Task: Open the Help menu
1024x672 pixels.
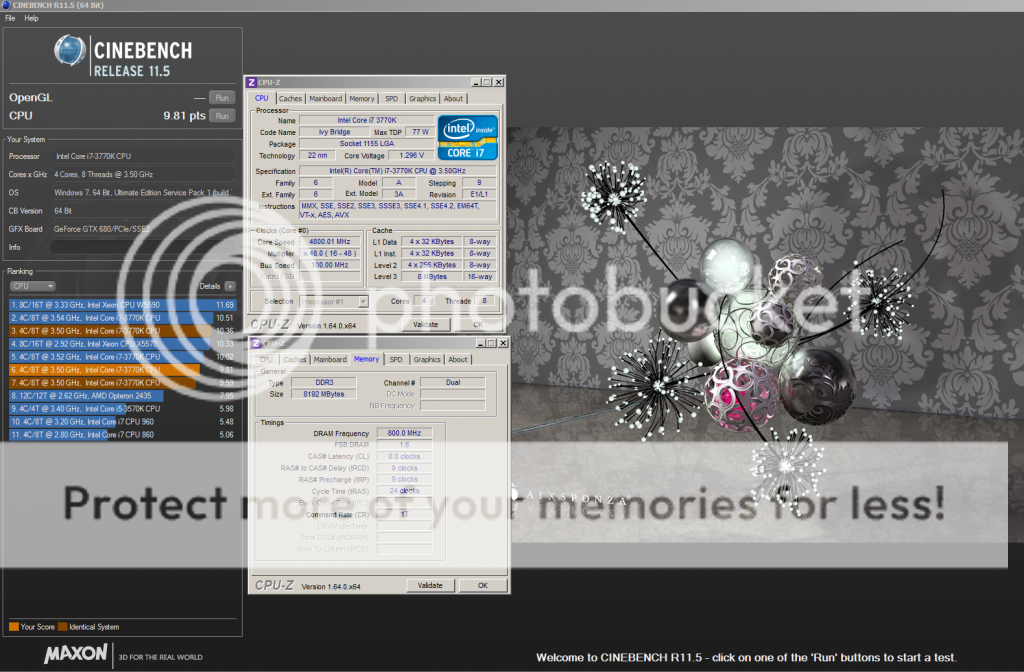Action: (31, 18)
